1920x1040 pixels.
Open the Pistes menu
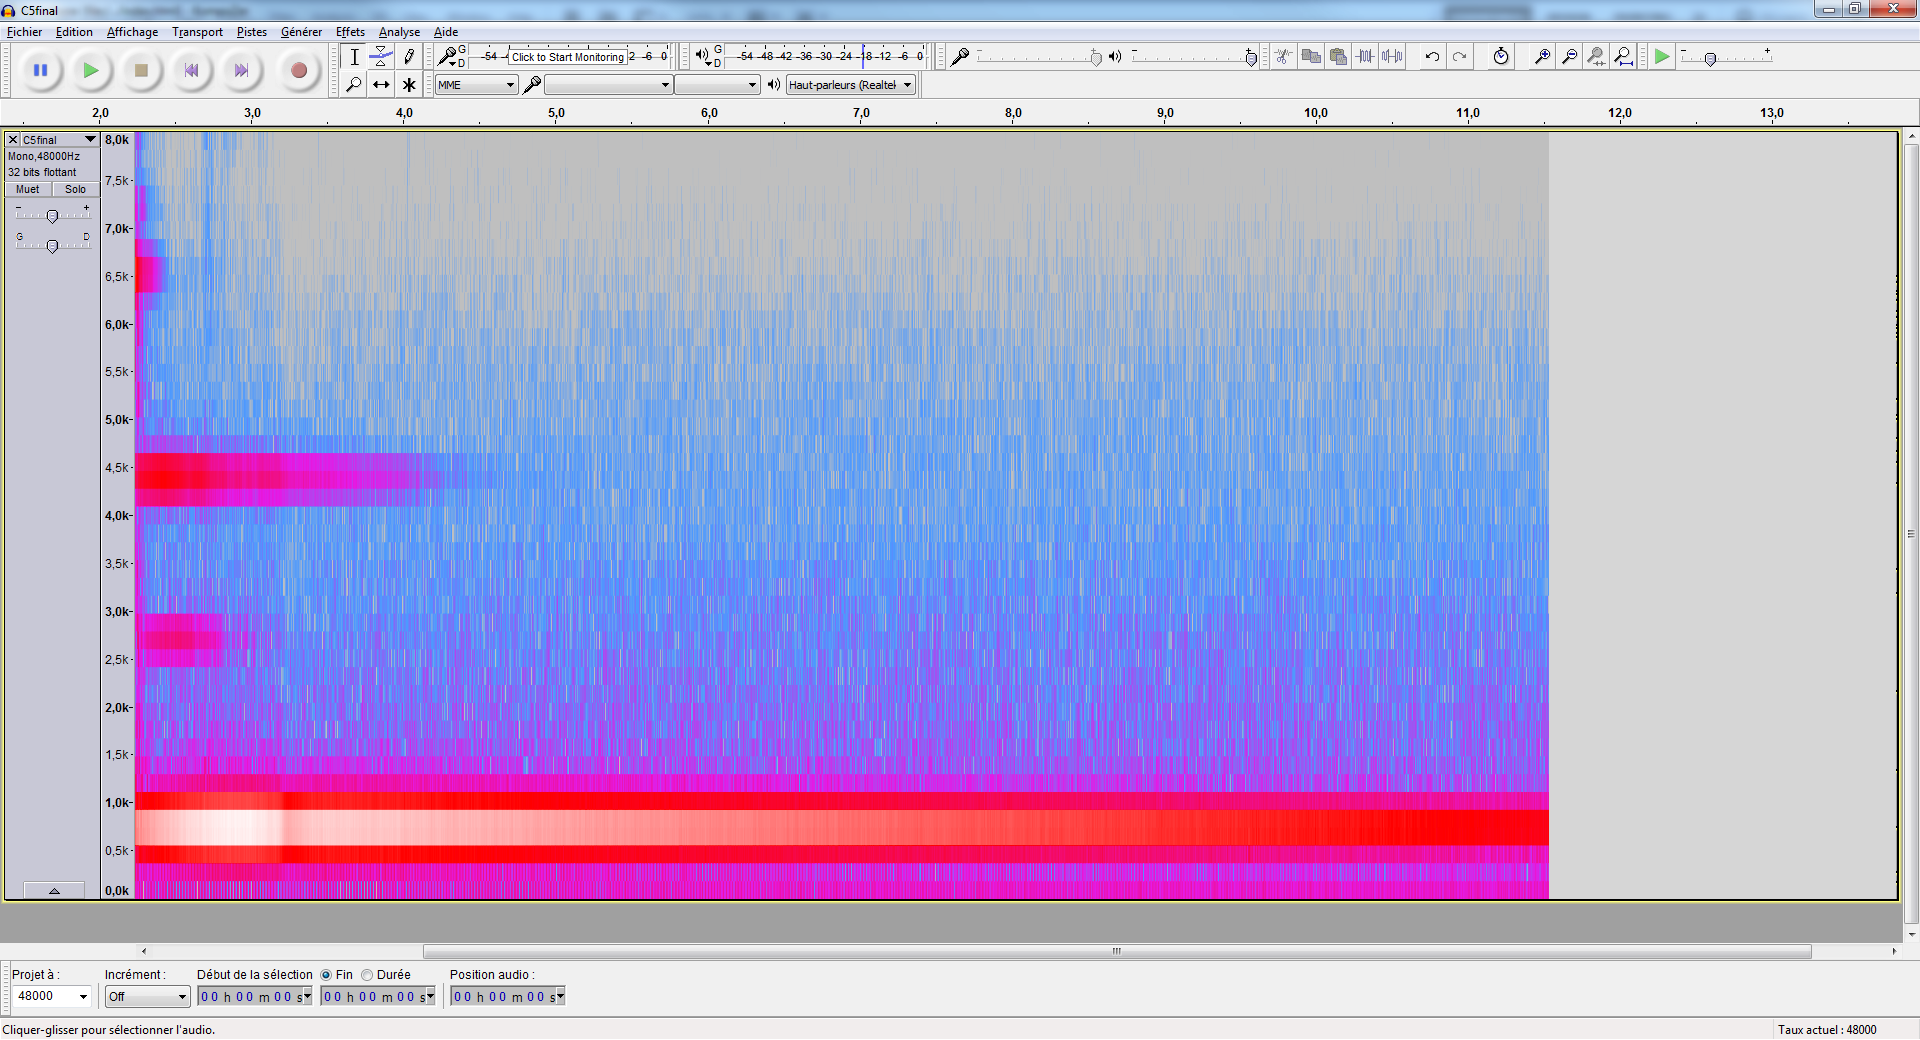point(252,32)
